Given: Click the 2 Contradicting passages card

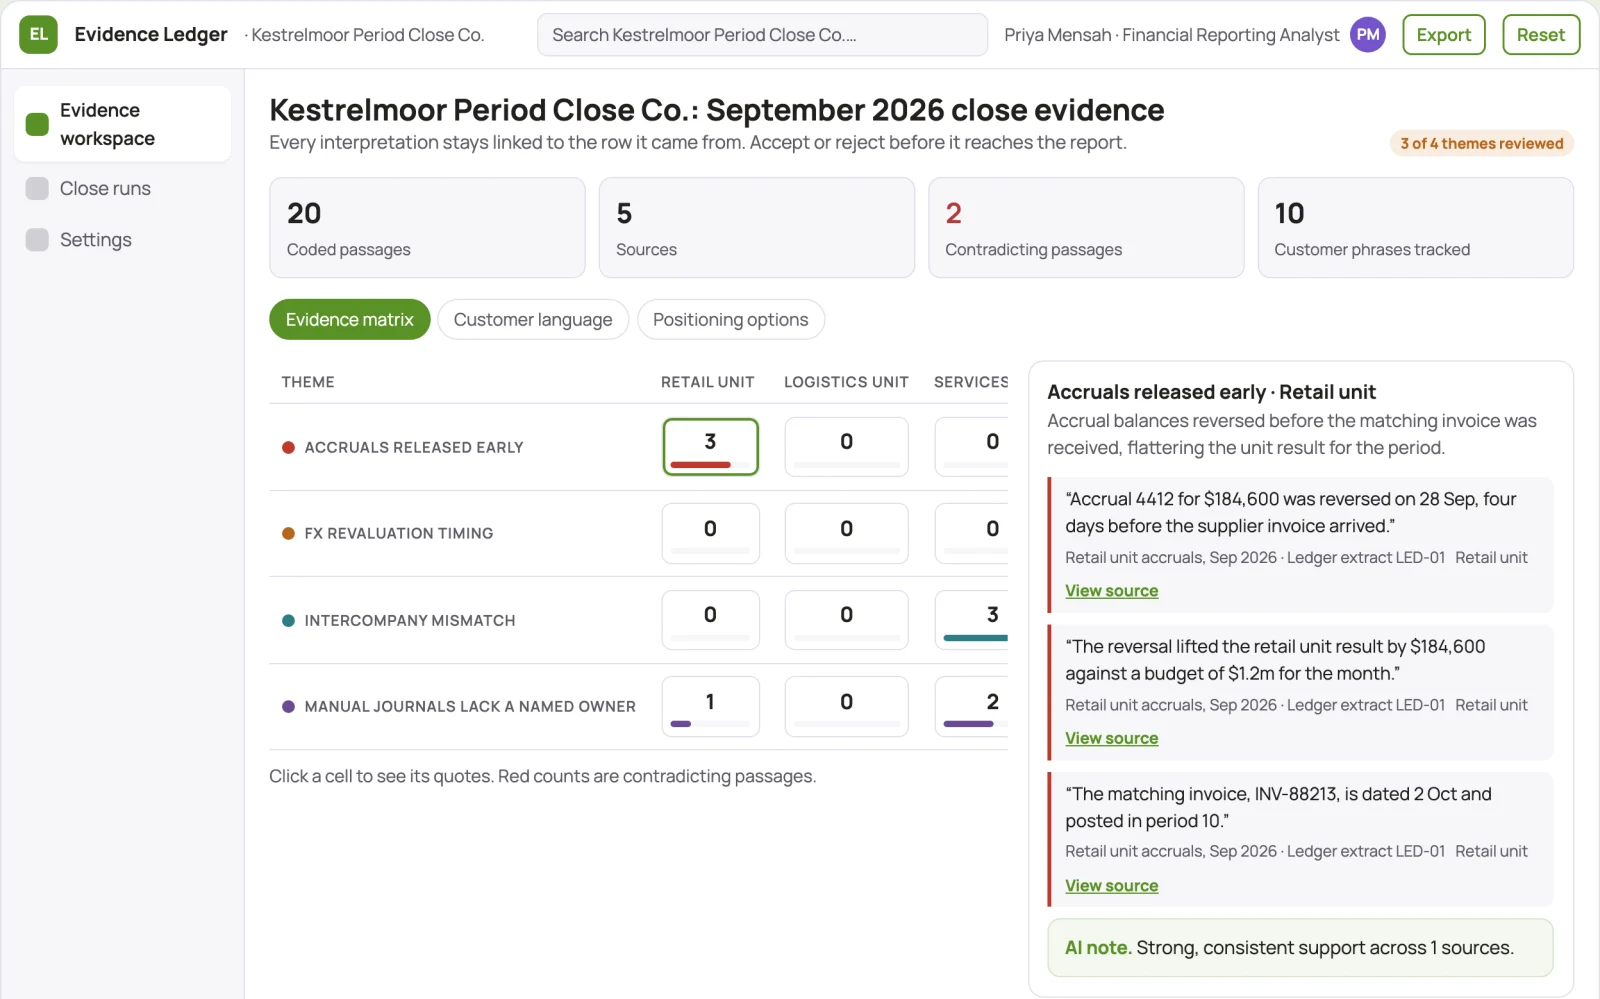Looking at the screenshot, I should pos(1086,228).
